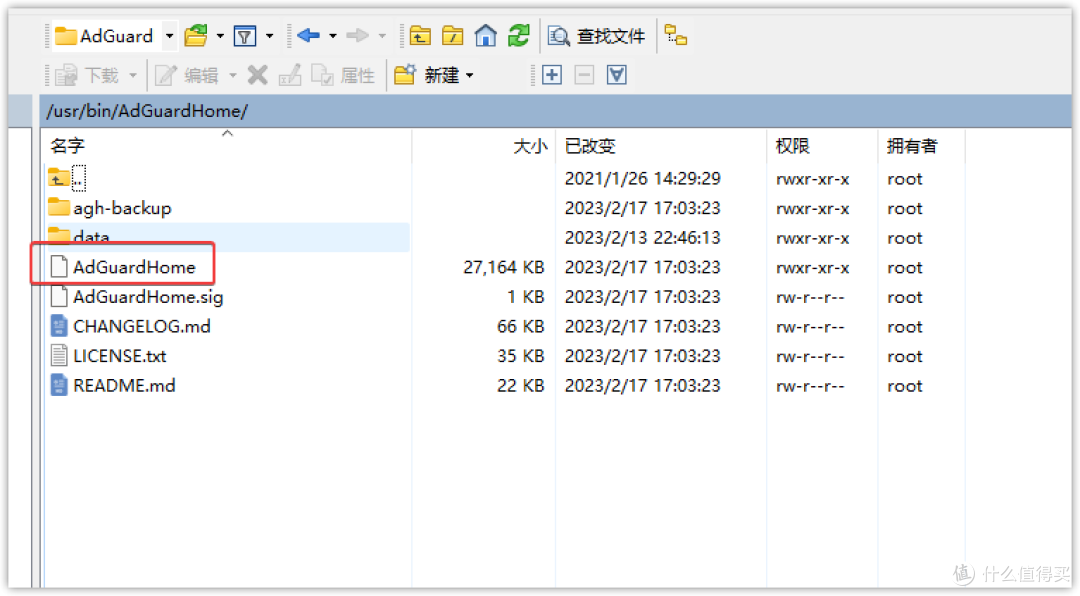Image resolution: width=1080 pixels, height=596 pixels.
Task: Click the select files plus icon
Action: [551, 74]
